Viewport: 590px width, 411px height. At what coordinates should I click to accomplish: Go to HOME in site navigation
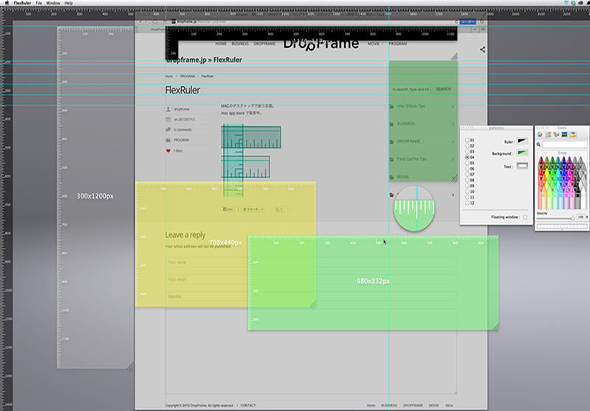click(x=221, y=44)
